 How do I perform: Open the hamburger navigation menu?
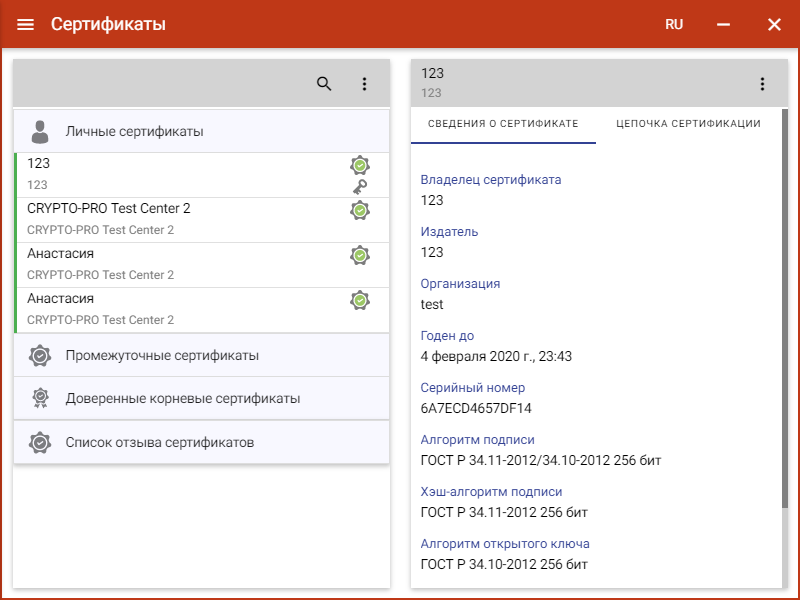[25, 24]
